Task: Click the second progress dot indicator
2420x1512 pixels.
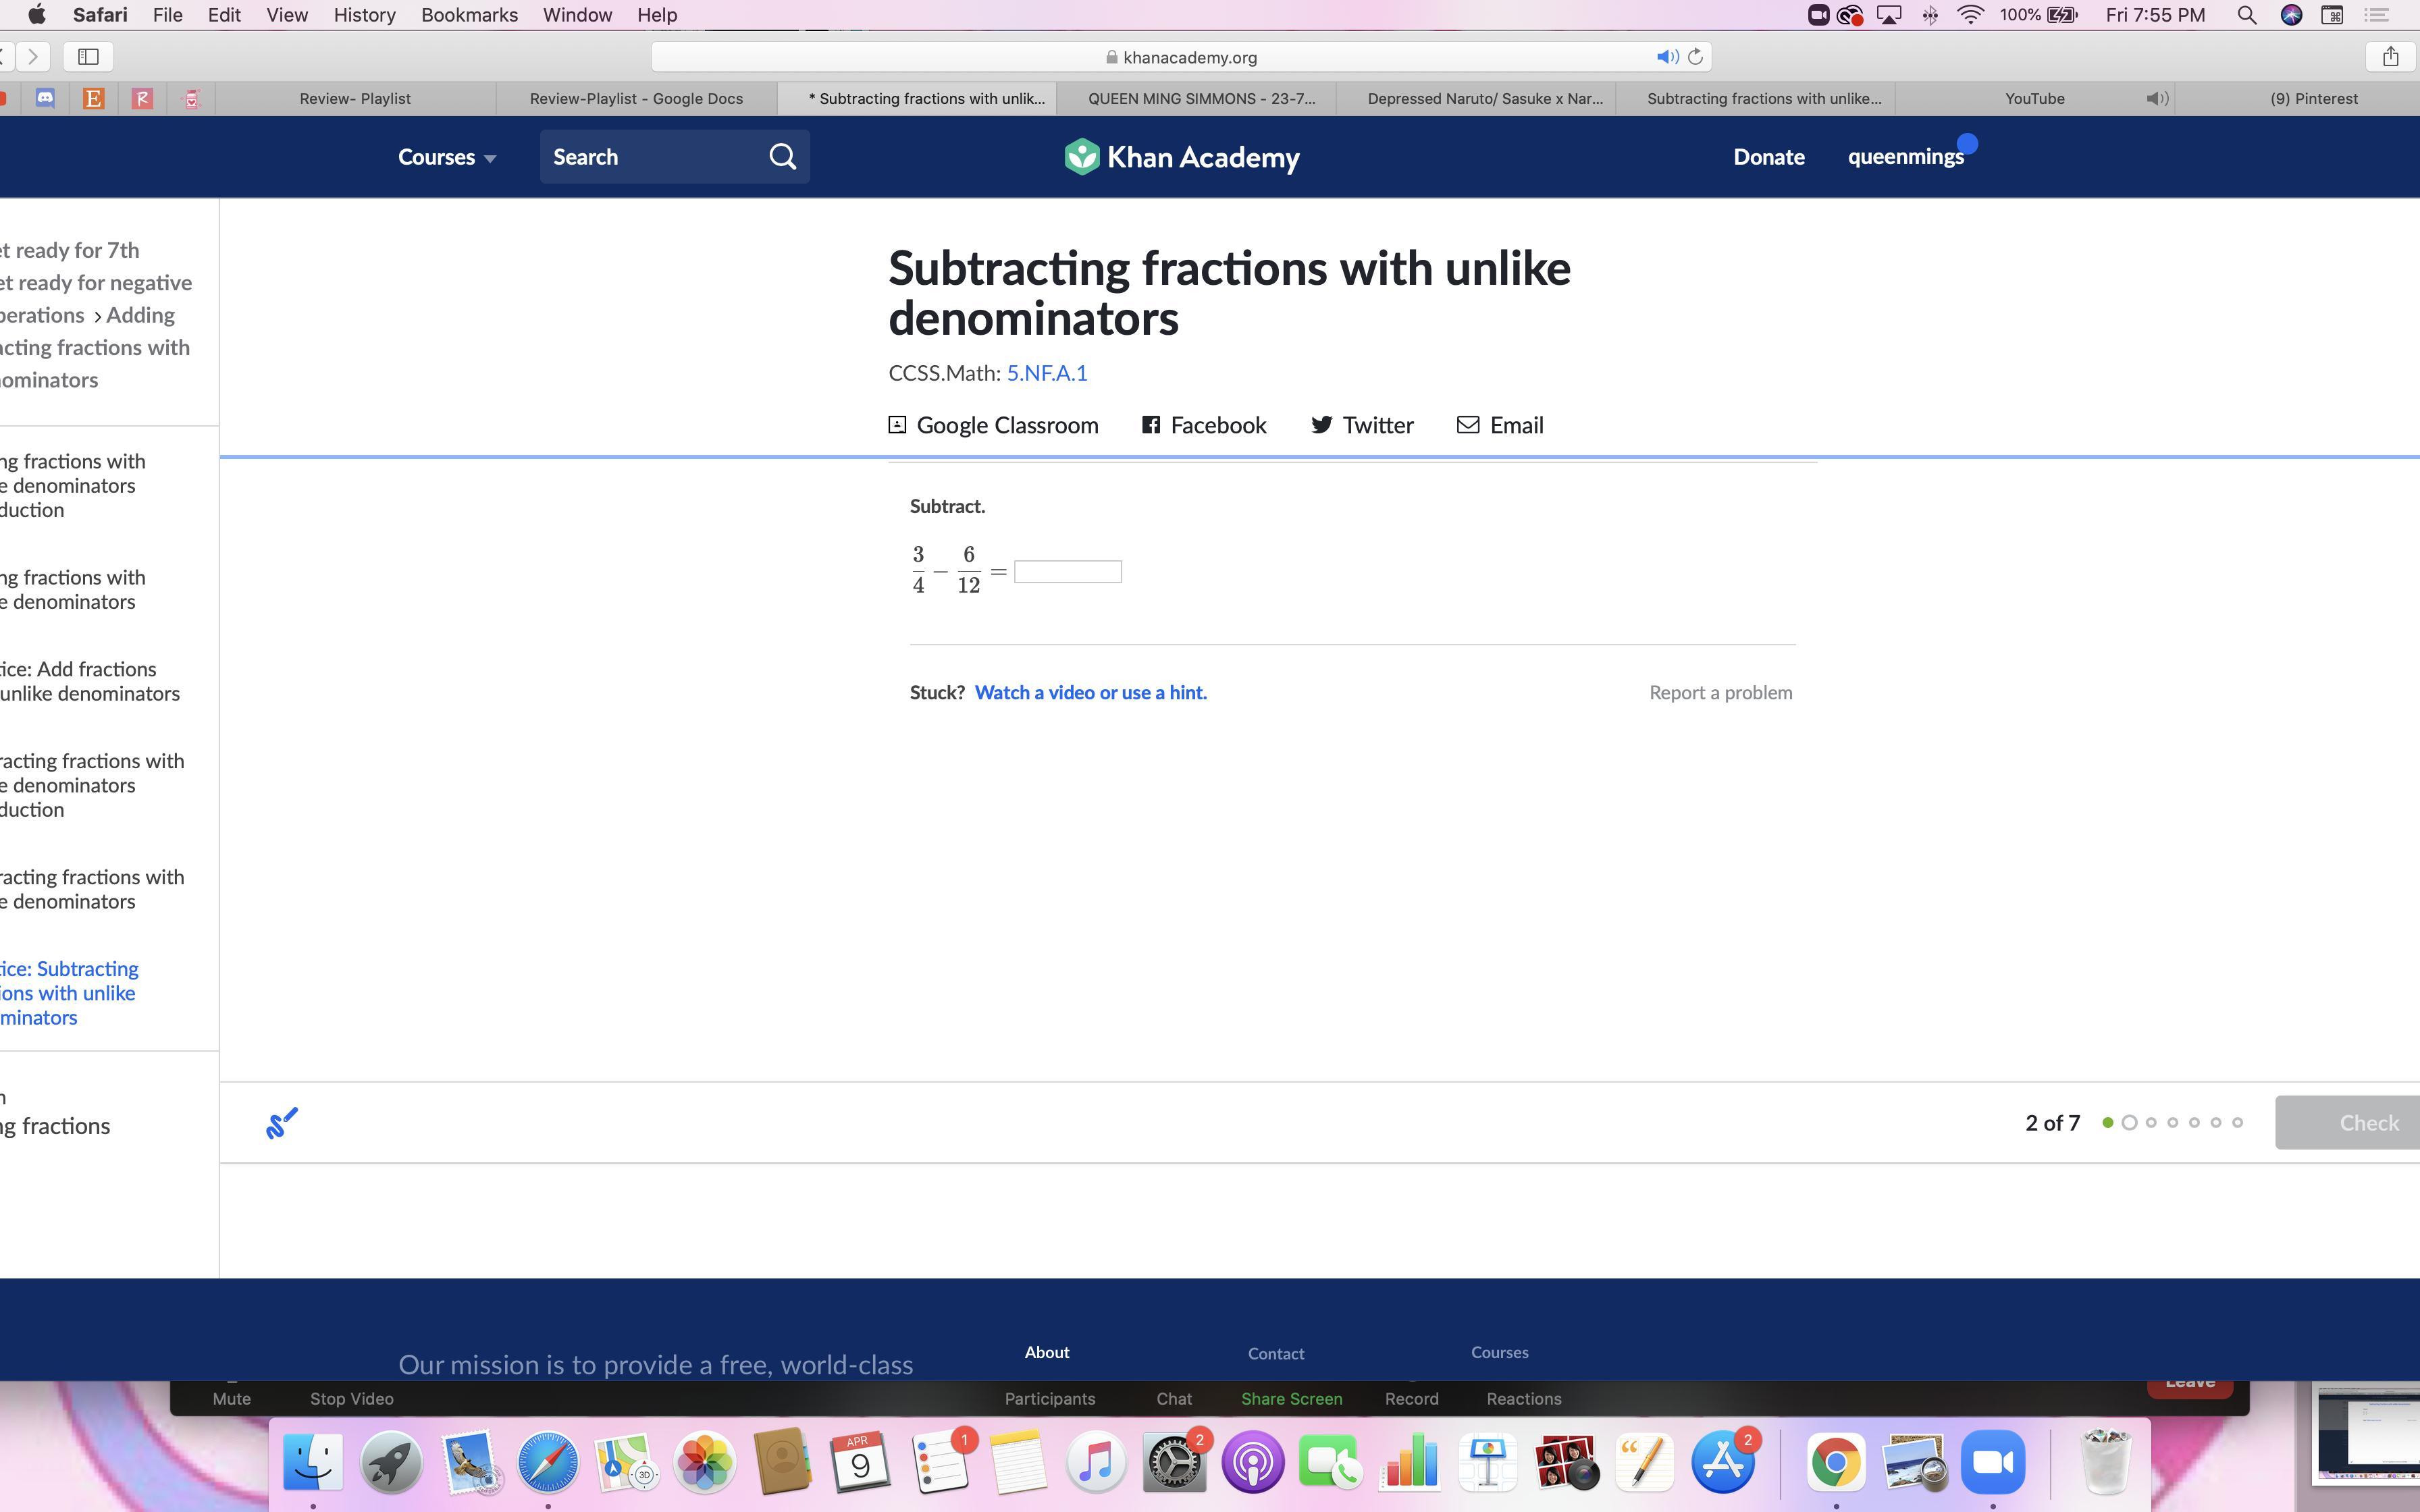Action: (2129, 1122)
